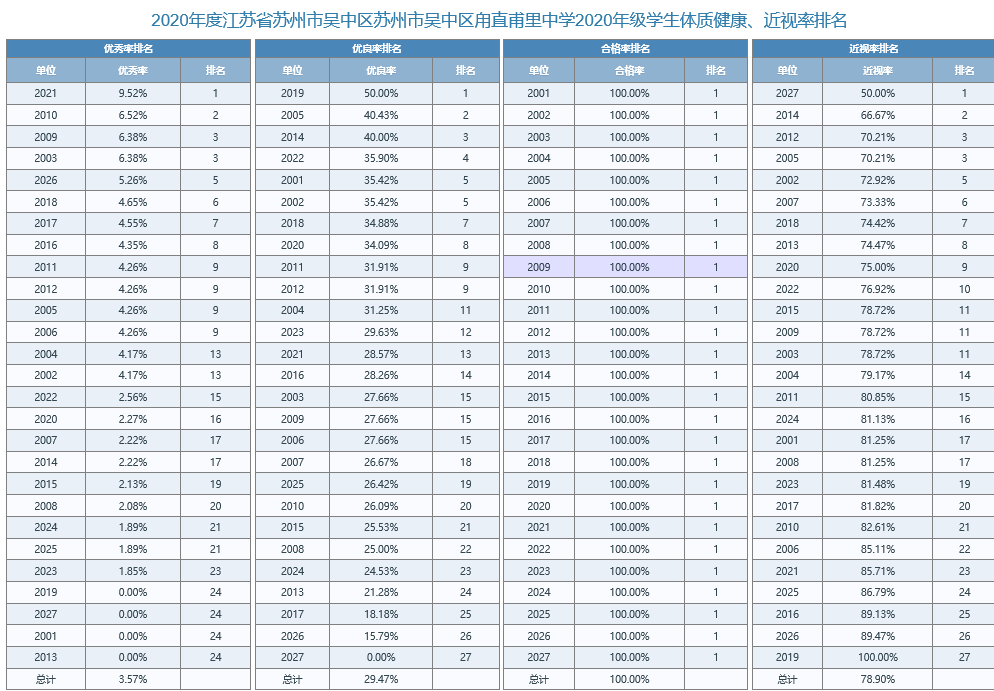Viewport: 994px width, 691px height.
Task: Click the 66.67% cell in 近视率排名 table
Action: (878, 115)
